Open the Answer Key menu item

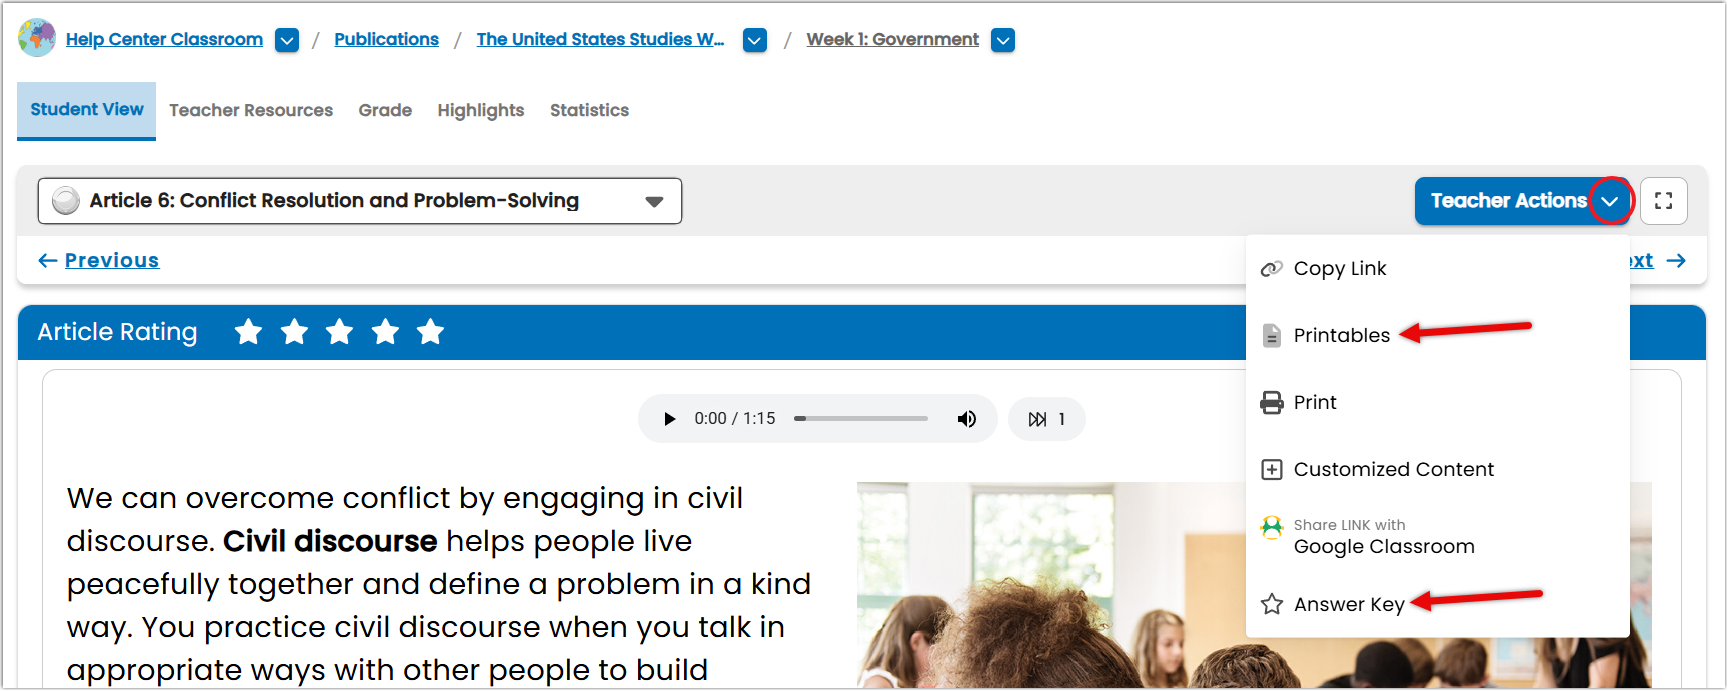click(x=1437, y=604)
